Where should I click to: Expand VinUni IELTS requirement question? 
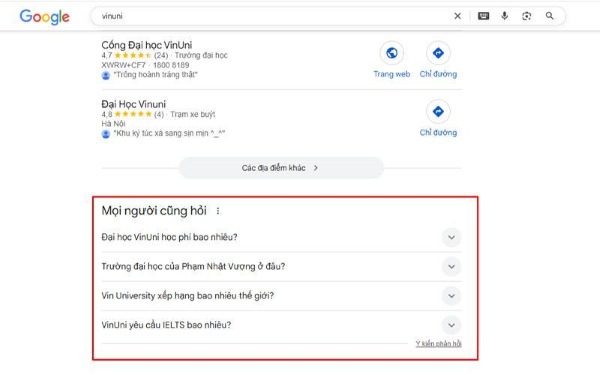click(x=281, y=325)
